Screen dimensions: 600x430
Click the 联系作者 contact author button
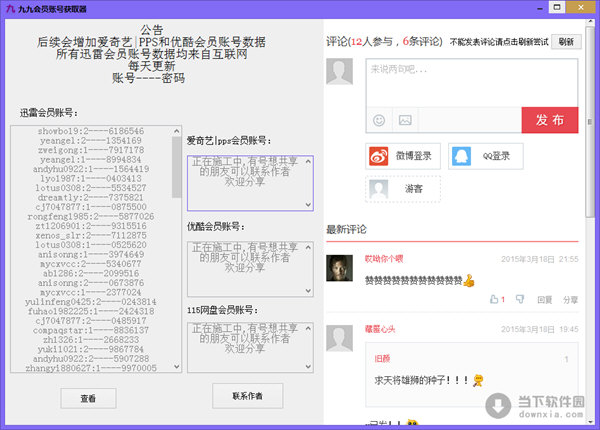pyautogui.click(x=248, y=396)
